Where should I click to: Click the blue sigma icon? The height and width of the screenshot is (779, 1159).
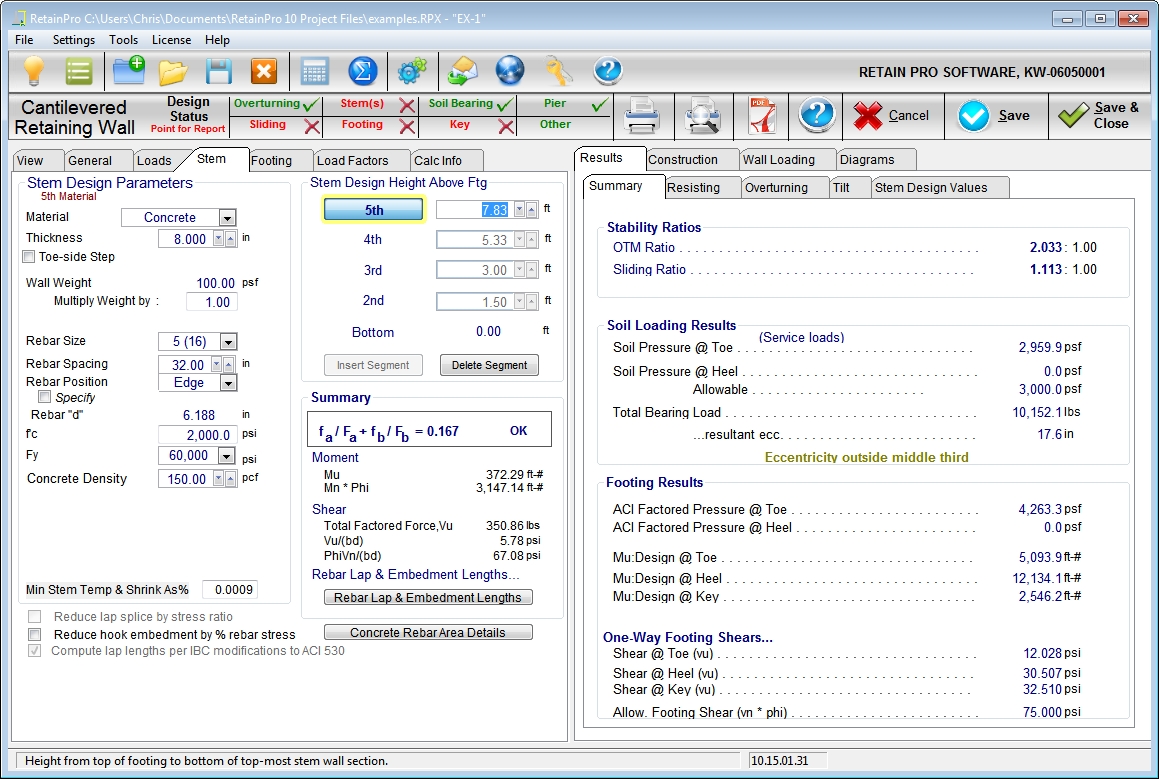363,72
